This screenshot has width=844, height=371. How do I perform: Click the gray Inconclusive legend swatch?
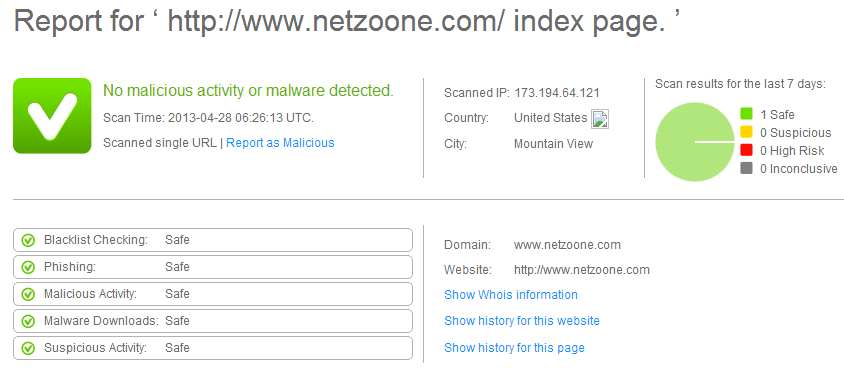pyautogui.click(x=746, y=169)
